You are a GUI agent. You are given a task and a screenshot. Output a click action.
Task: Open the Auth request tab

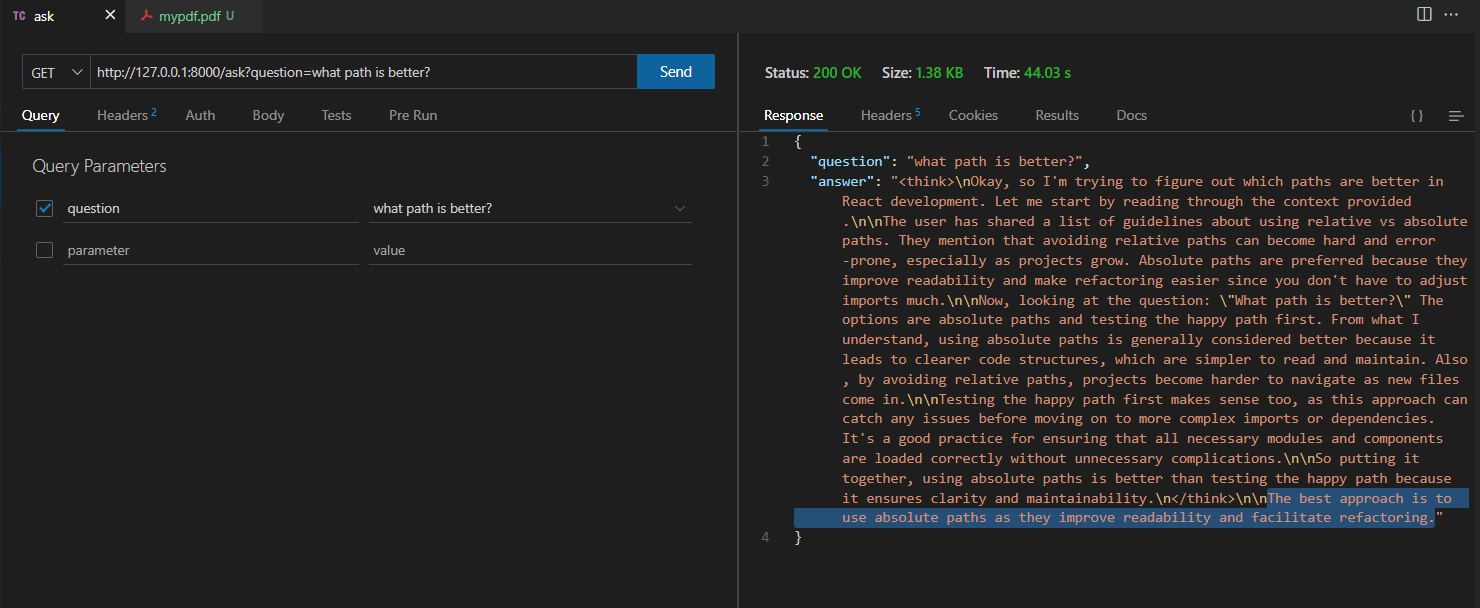pyautogui.click(x=200, y=115)
